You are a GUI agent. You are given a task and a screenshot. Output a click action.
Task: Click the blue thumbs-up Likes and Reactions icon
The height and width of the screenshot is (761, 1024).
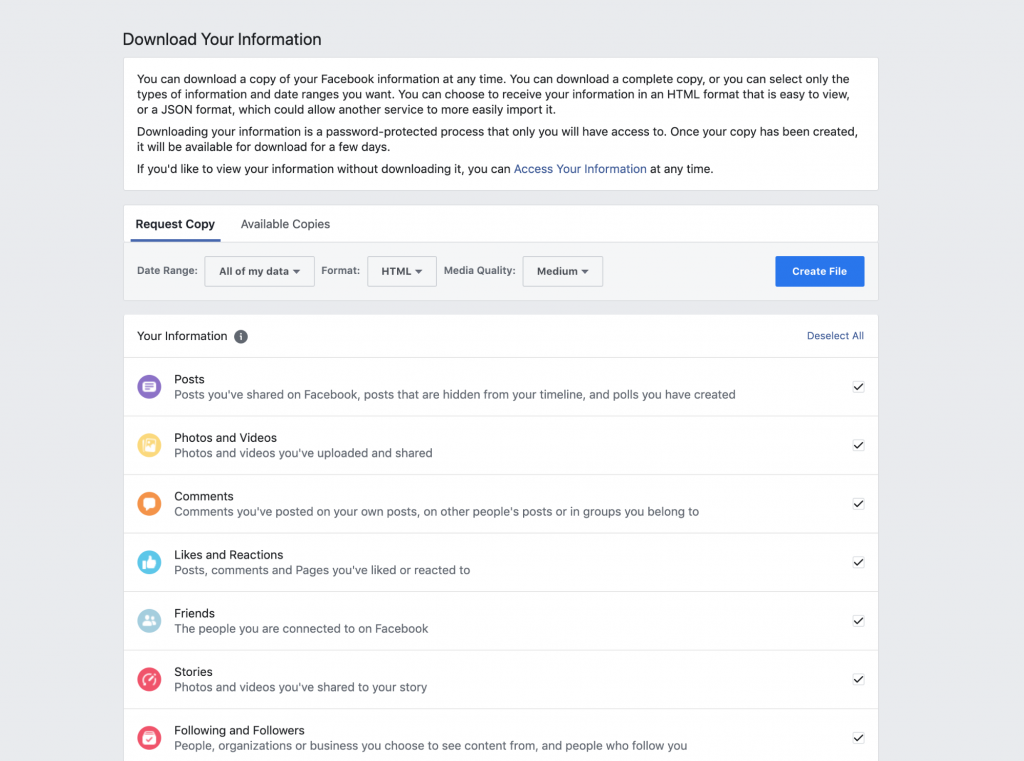[149, 562]
